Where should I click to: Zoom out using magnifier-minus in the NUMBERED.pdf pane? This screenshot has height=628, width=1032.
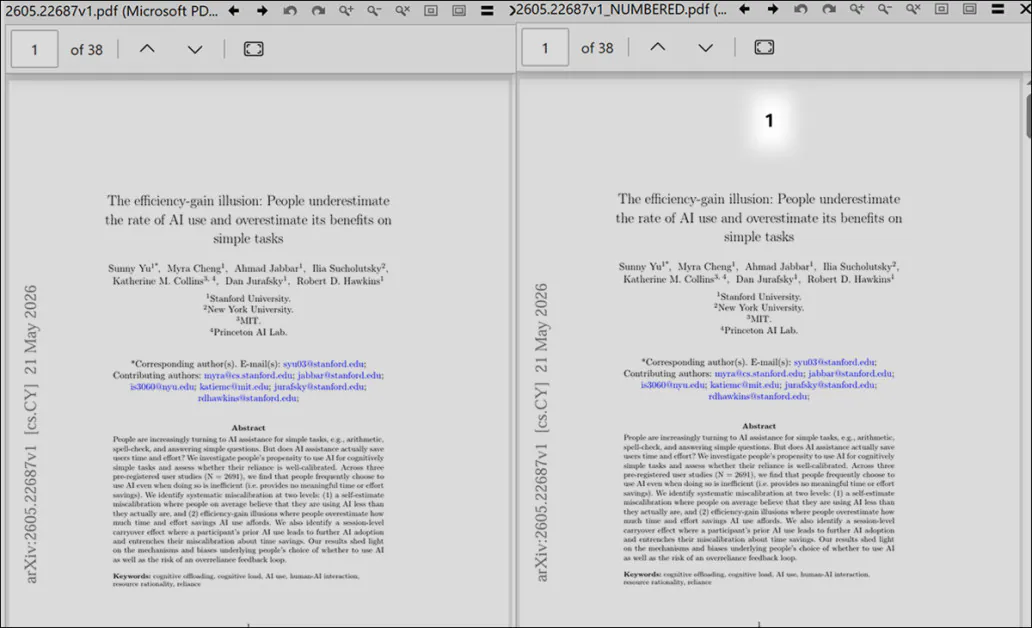click(x=885, y=9)
